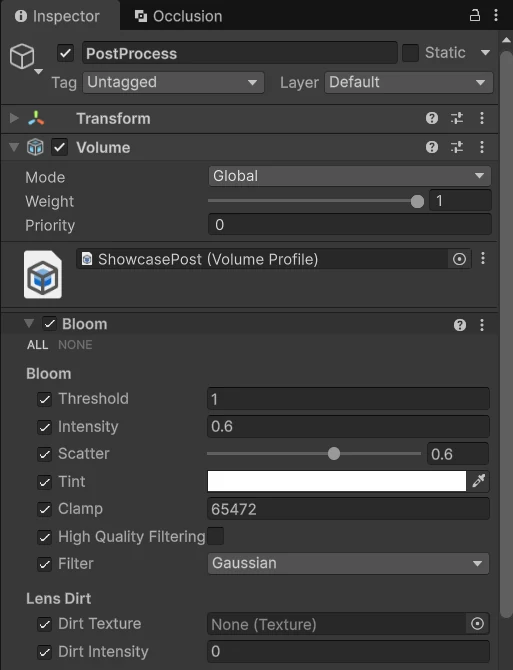The image size is (513, 670).
Task: Expand the Transform component
Action: tap(14, 118)
